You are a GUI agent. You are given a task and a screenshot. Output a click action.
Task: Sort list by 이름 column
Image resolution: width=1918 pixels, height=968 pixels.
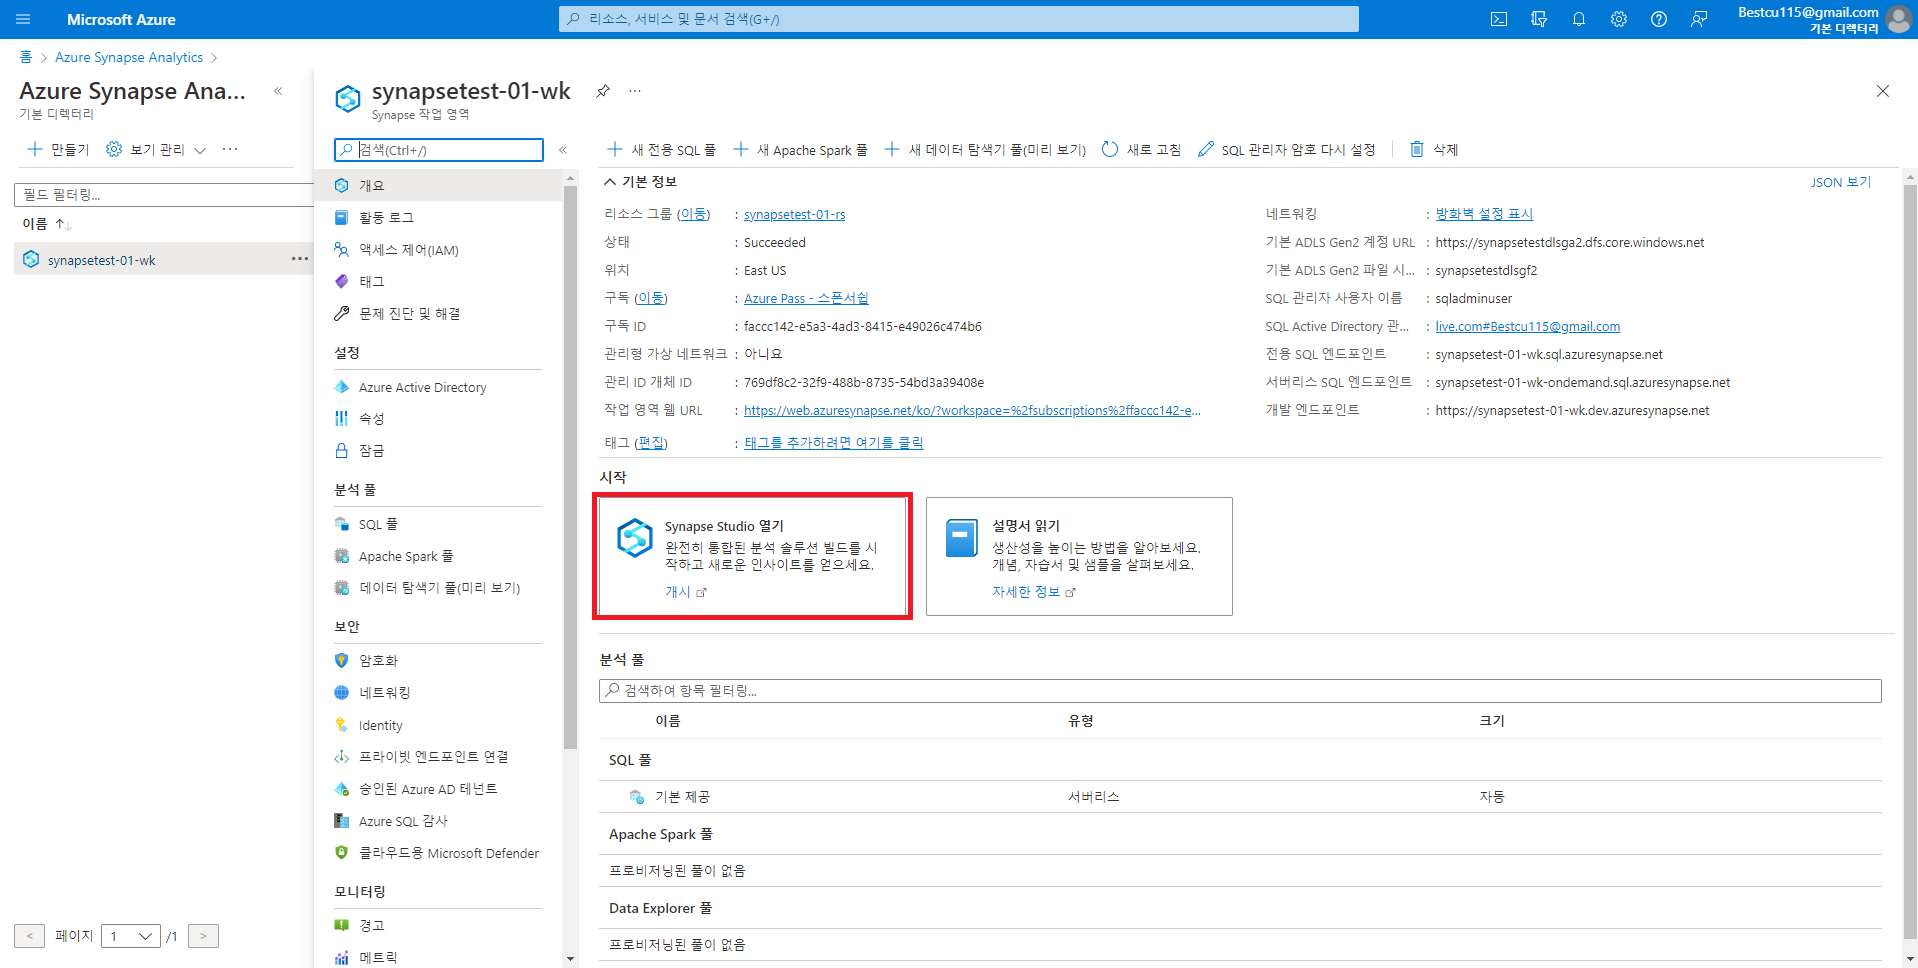(46, 224)
